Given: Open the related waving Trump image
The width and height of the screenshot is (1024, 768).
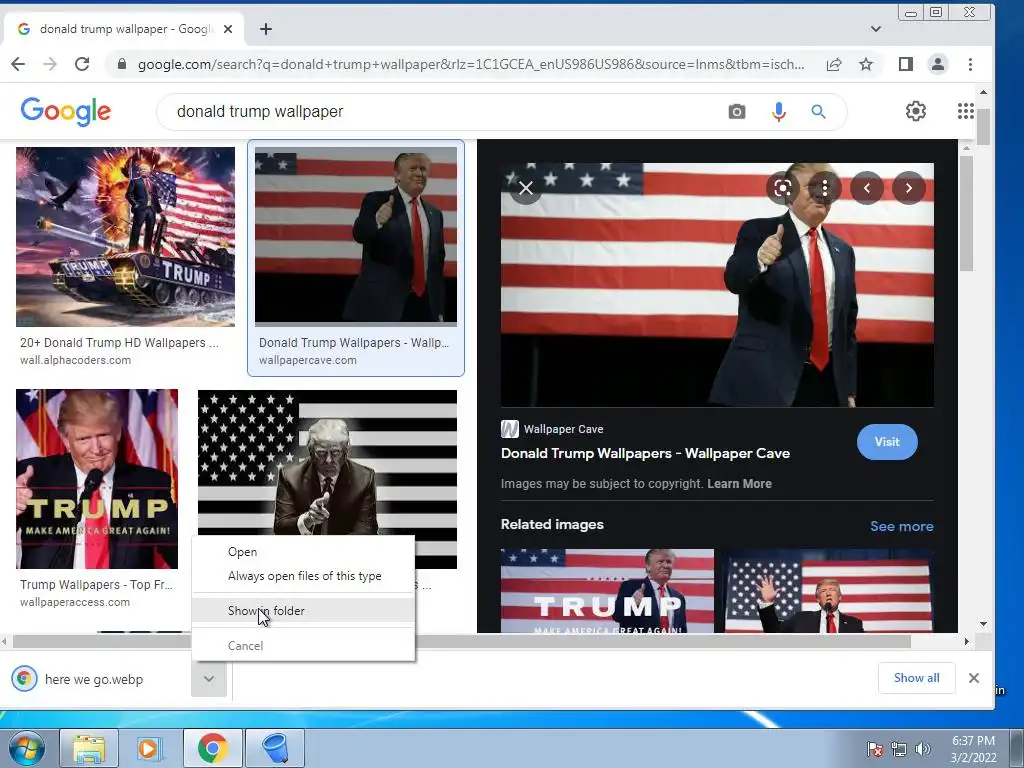Looking at the screenshot, I should (829, 591).
